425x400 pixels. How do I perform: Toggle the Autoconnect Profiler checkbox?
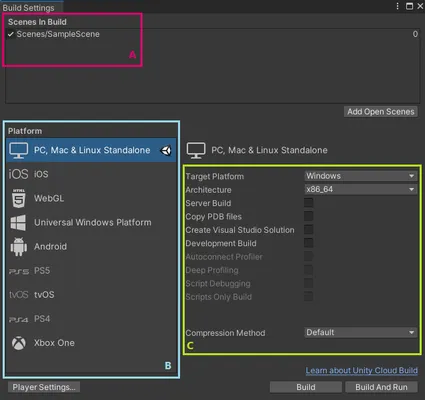pos(308,256)
